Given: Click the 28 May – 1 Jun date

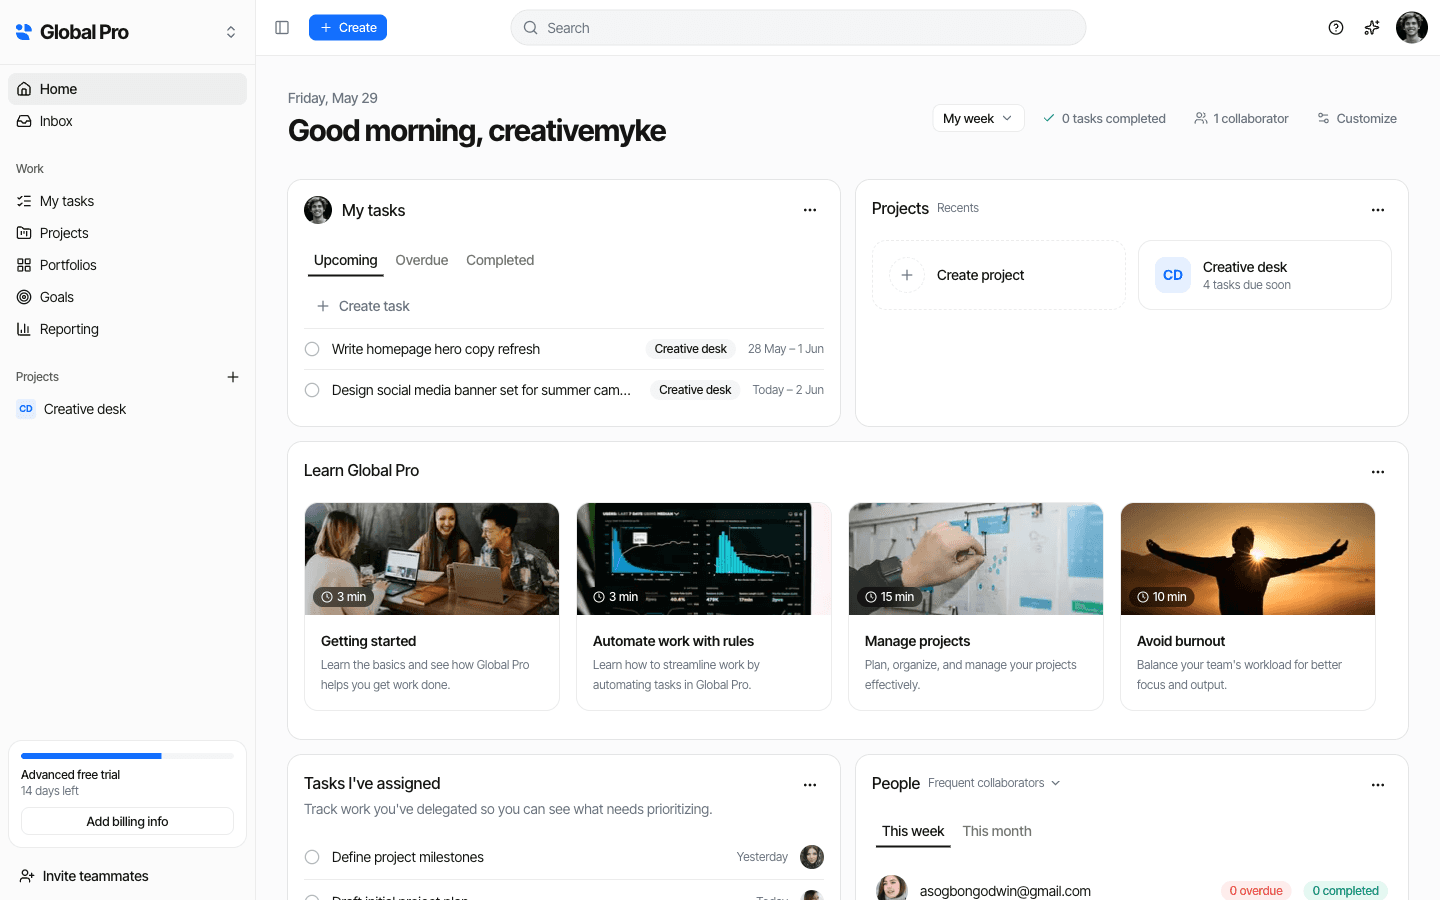Looking at the screenshot, I should (x=786, y=349).
